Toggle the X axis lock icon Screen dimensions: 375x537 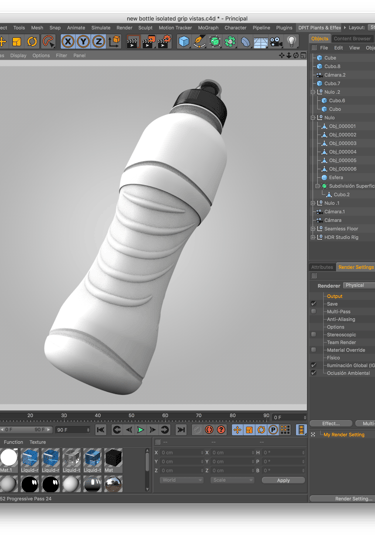(68, 42)
